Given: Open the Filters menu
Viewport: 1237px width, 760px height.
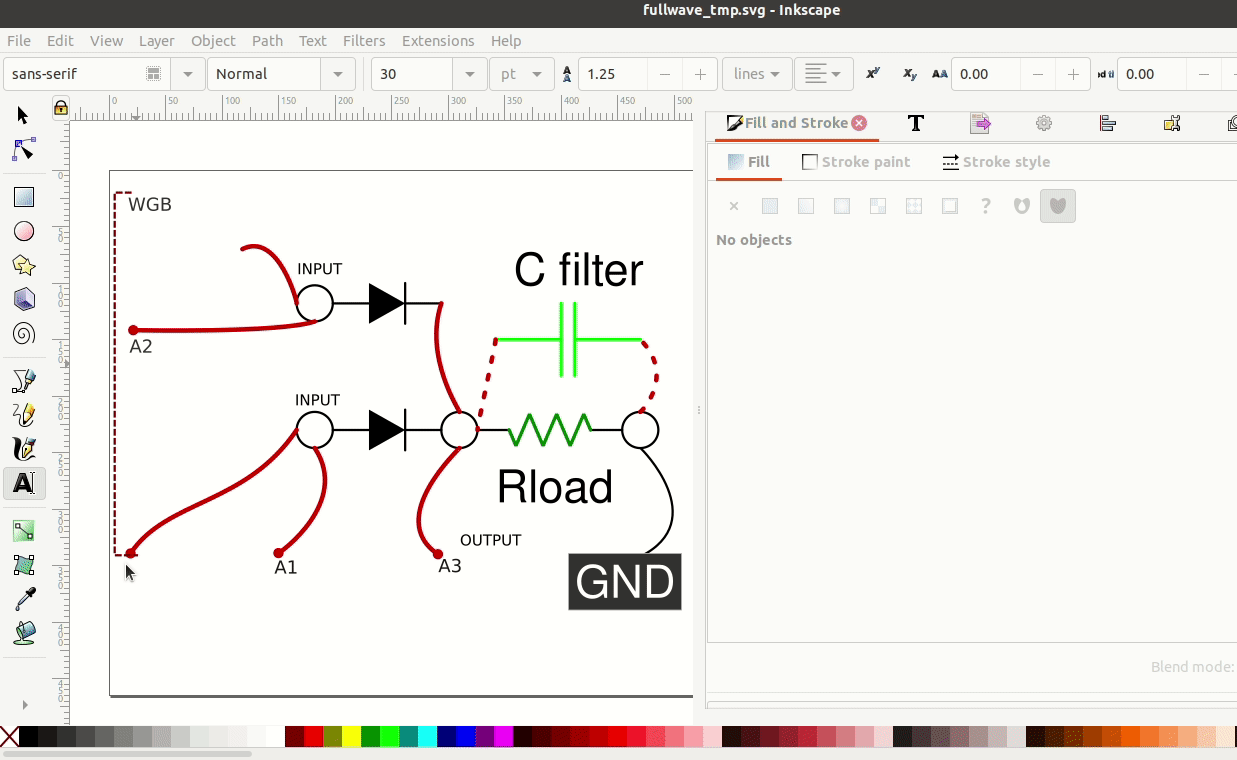Looking at the screenshot, I should click(364, 41).
